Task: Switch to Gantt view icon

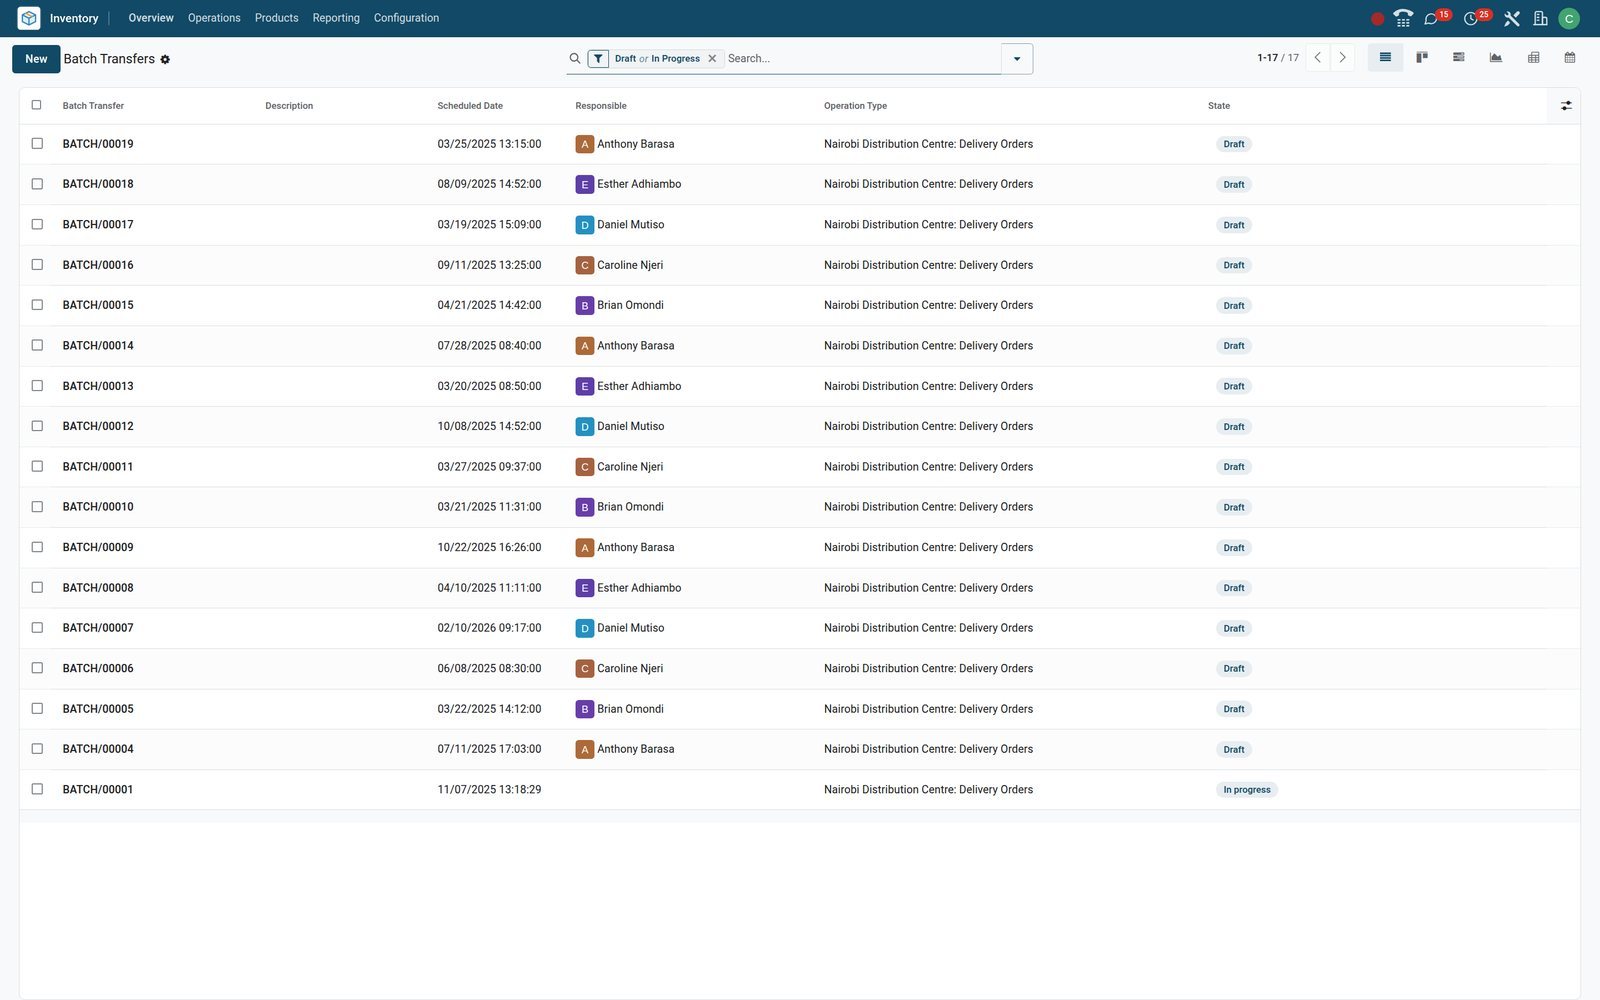Action: tap(1459, 58)
